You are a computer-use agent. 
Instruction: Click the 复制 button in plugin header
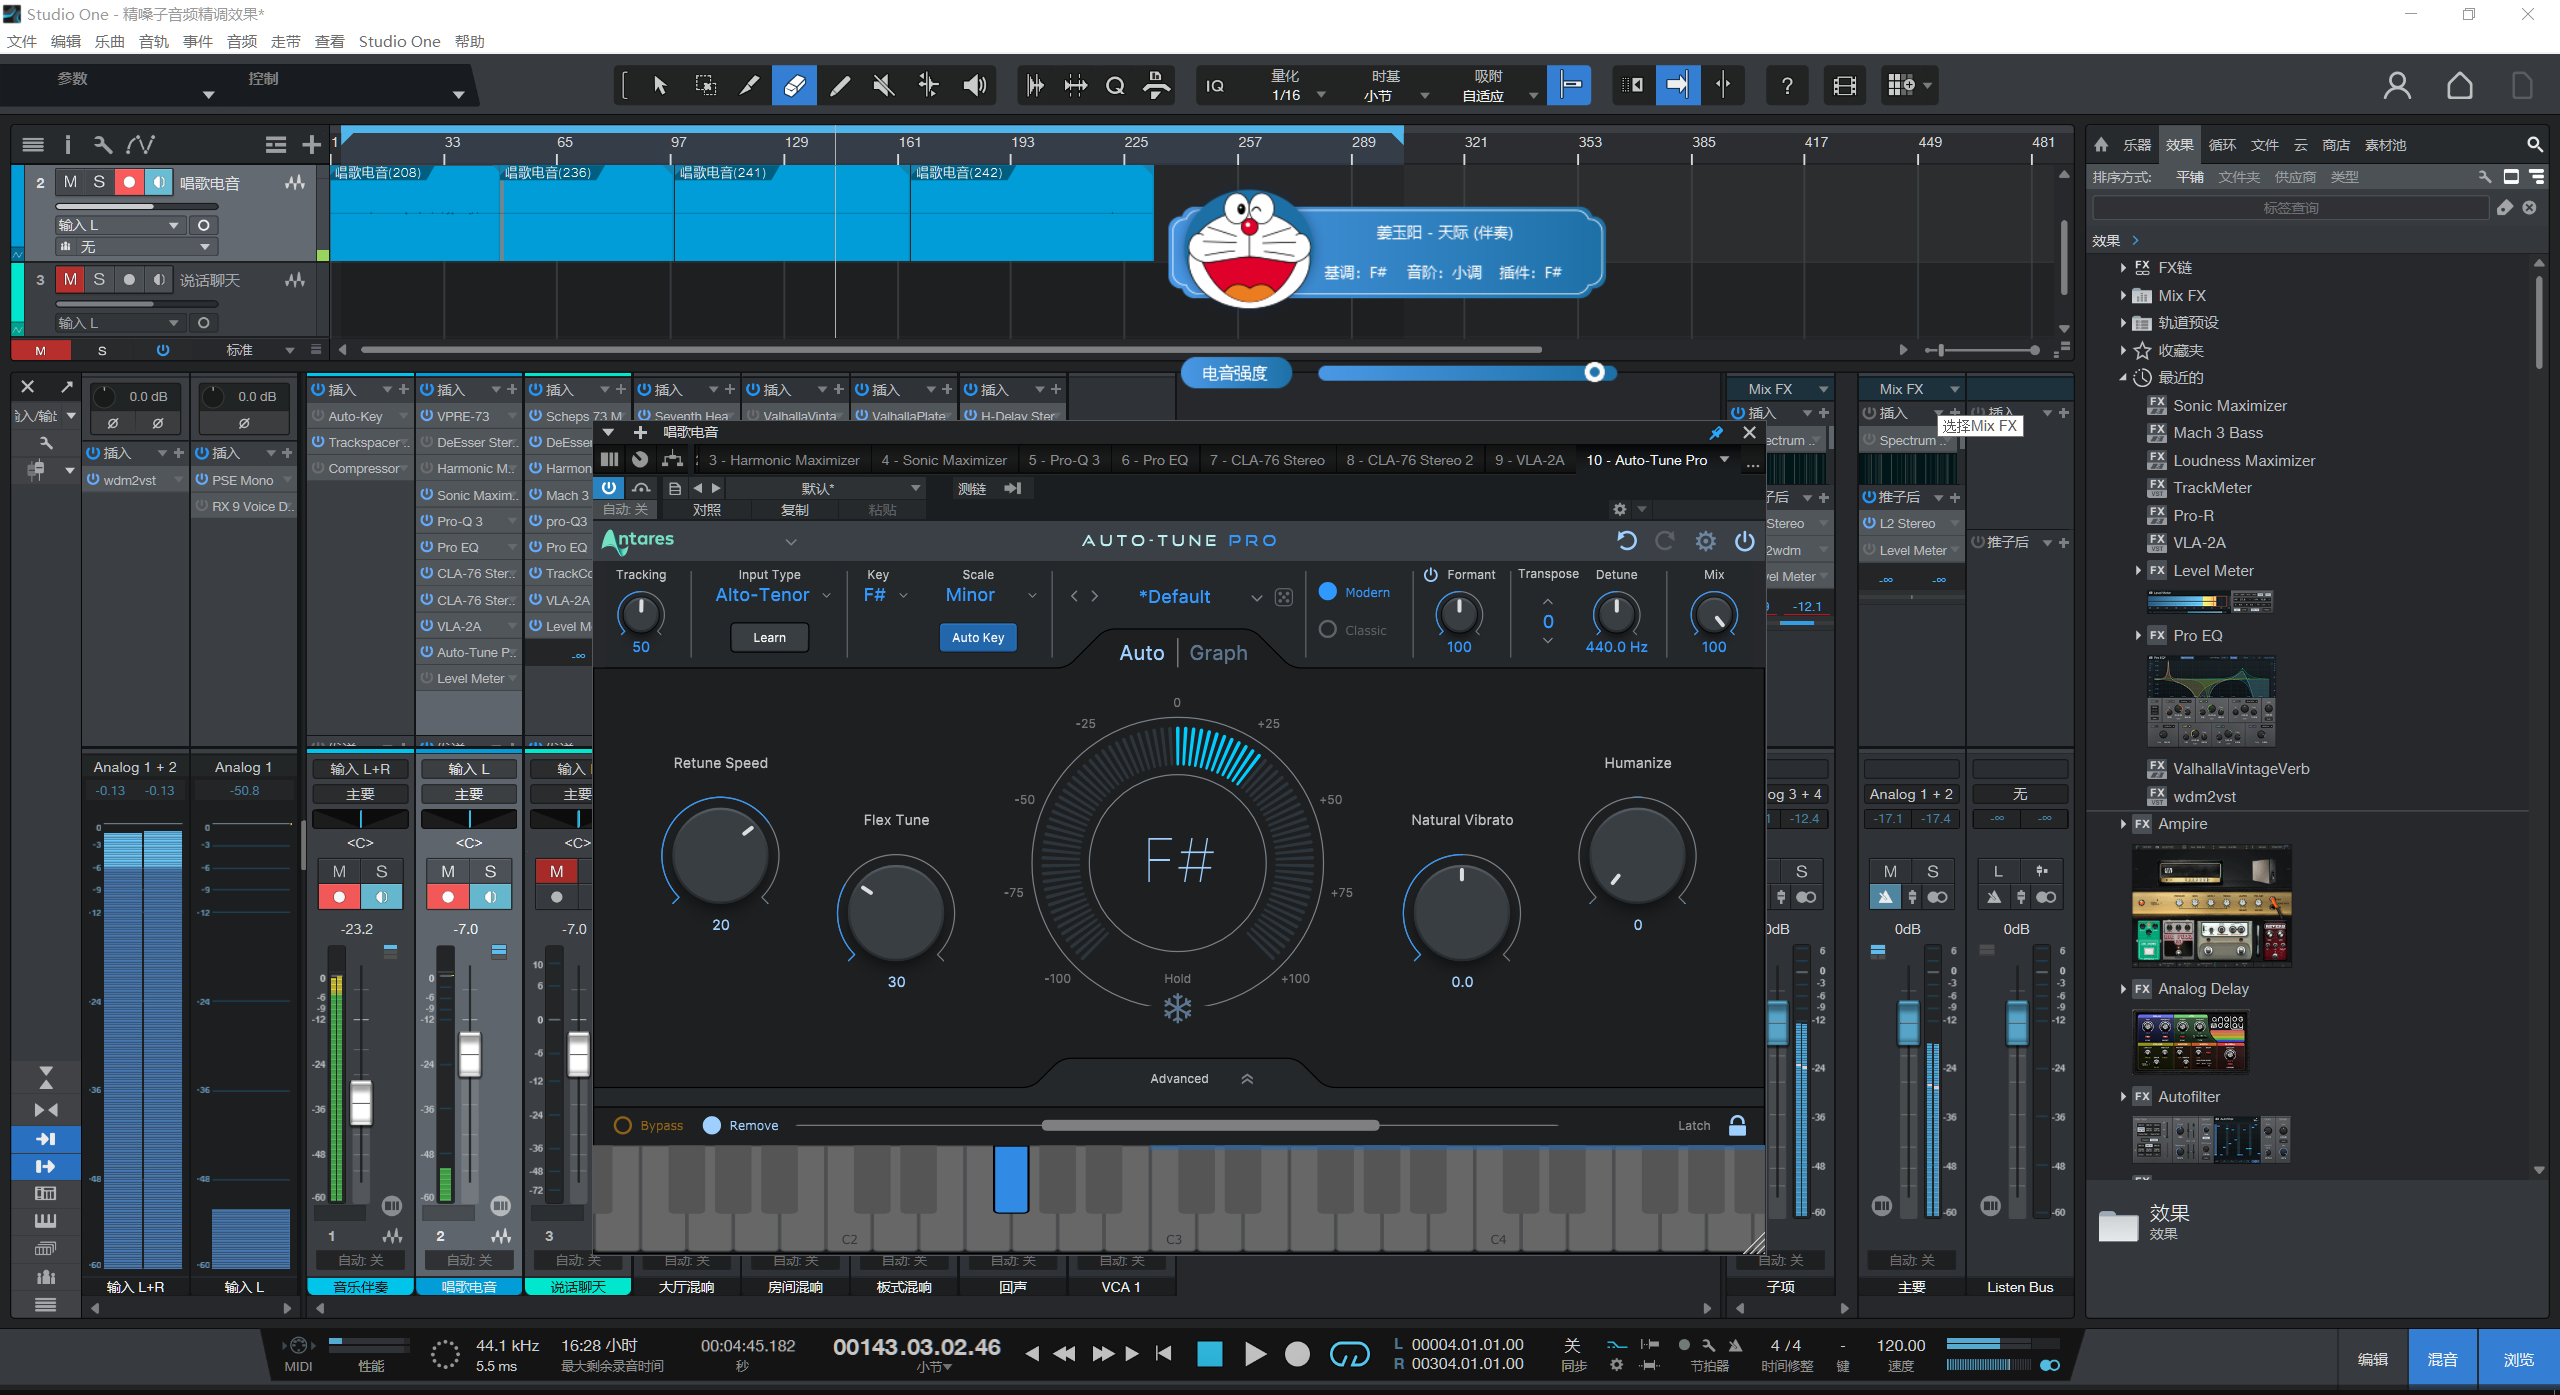pyautogui.click(x=795, y=510)
